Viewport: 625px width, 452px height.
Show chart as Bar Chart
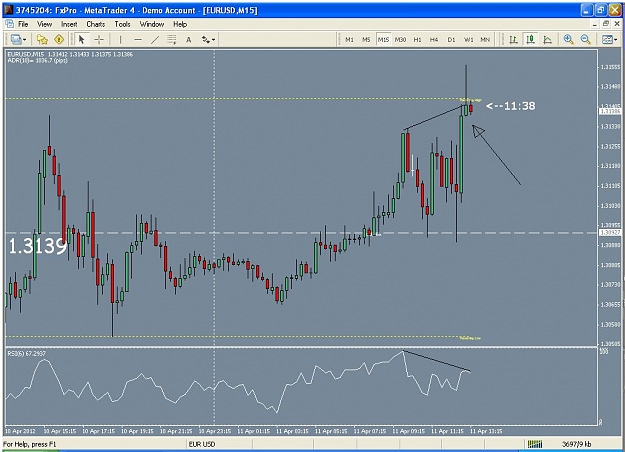(513, 39)
